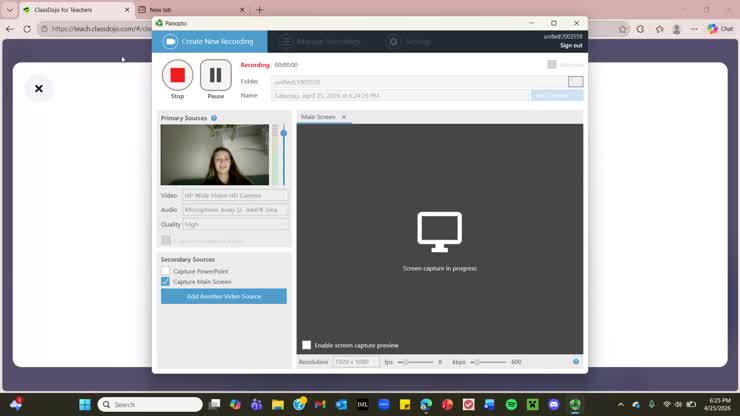Open Spotify from the taskbar
The image size is (740, 416).
(x=511, y=405)
